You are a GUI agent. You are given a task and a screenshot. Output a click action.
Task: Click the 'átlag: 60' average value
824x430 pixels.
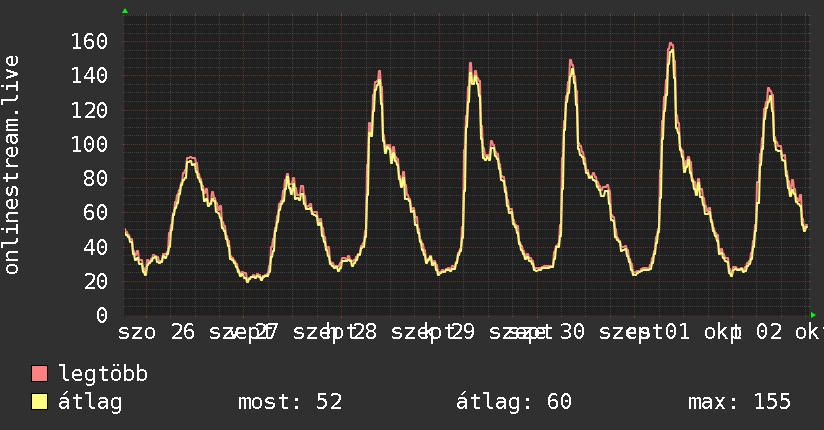coord(513,402)
